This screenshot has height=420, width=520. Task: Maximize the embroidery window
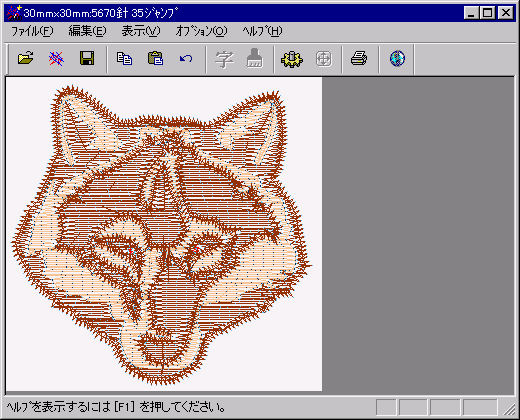coord(488,13)
